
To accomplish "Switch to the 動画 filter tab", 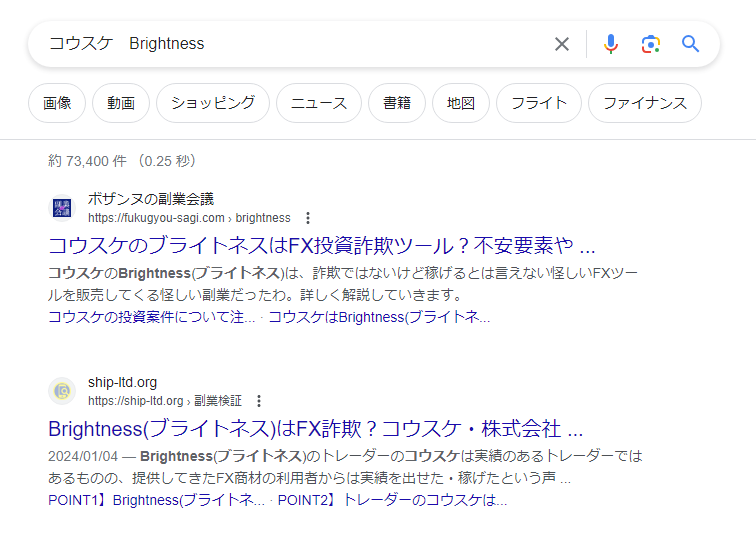I will pyautogui.click(x=121, y=103).
